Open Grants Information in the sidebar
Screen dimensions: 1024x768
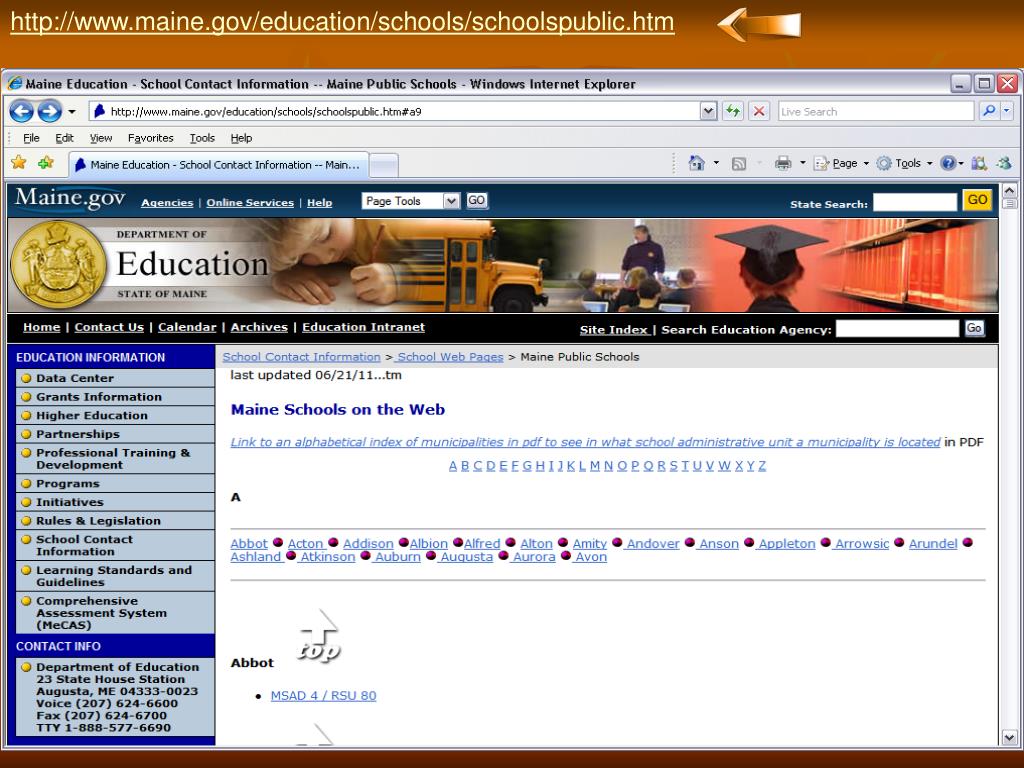click(99, 396)
